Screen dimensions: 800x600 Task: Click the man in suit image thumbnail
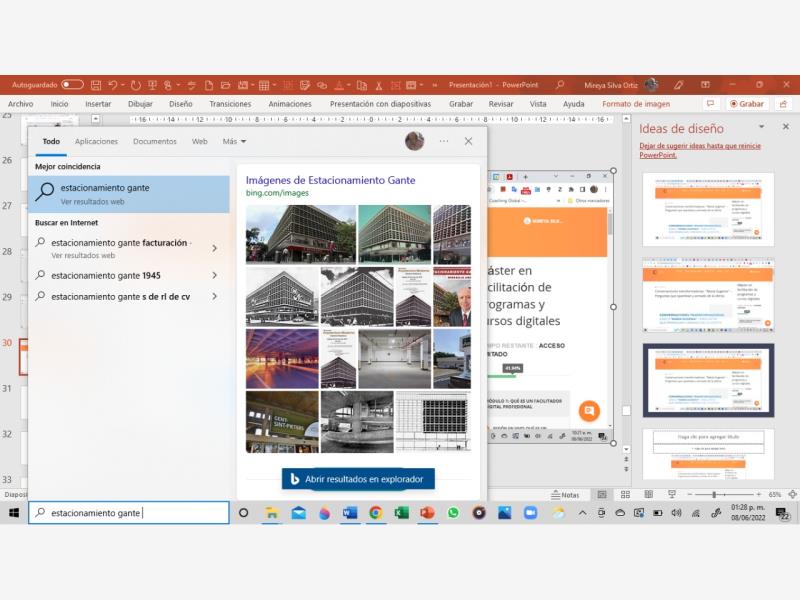452,296
